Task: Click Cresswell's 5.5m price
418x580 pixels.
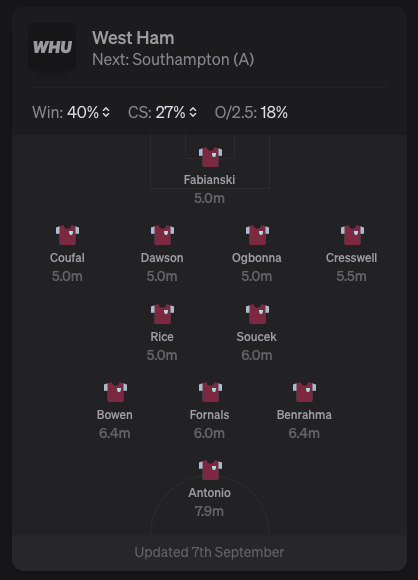Action: coord(351,276)
